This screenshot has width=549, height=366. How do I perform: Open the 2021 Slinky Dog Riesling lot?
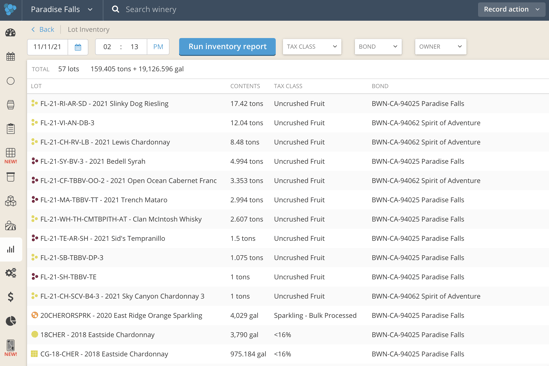pyautogui.click(x=104, y=104)
